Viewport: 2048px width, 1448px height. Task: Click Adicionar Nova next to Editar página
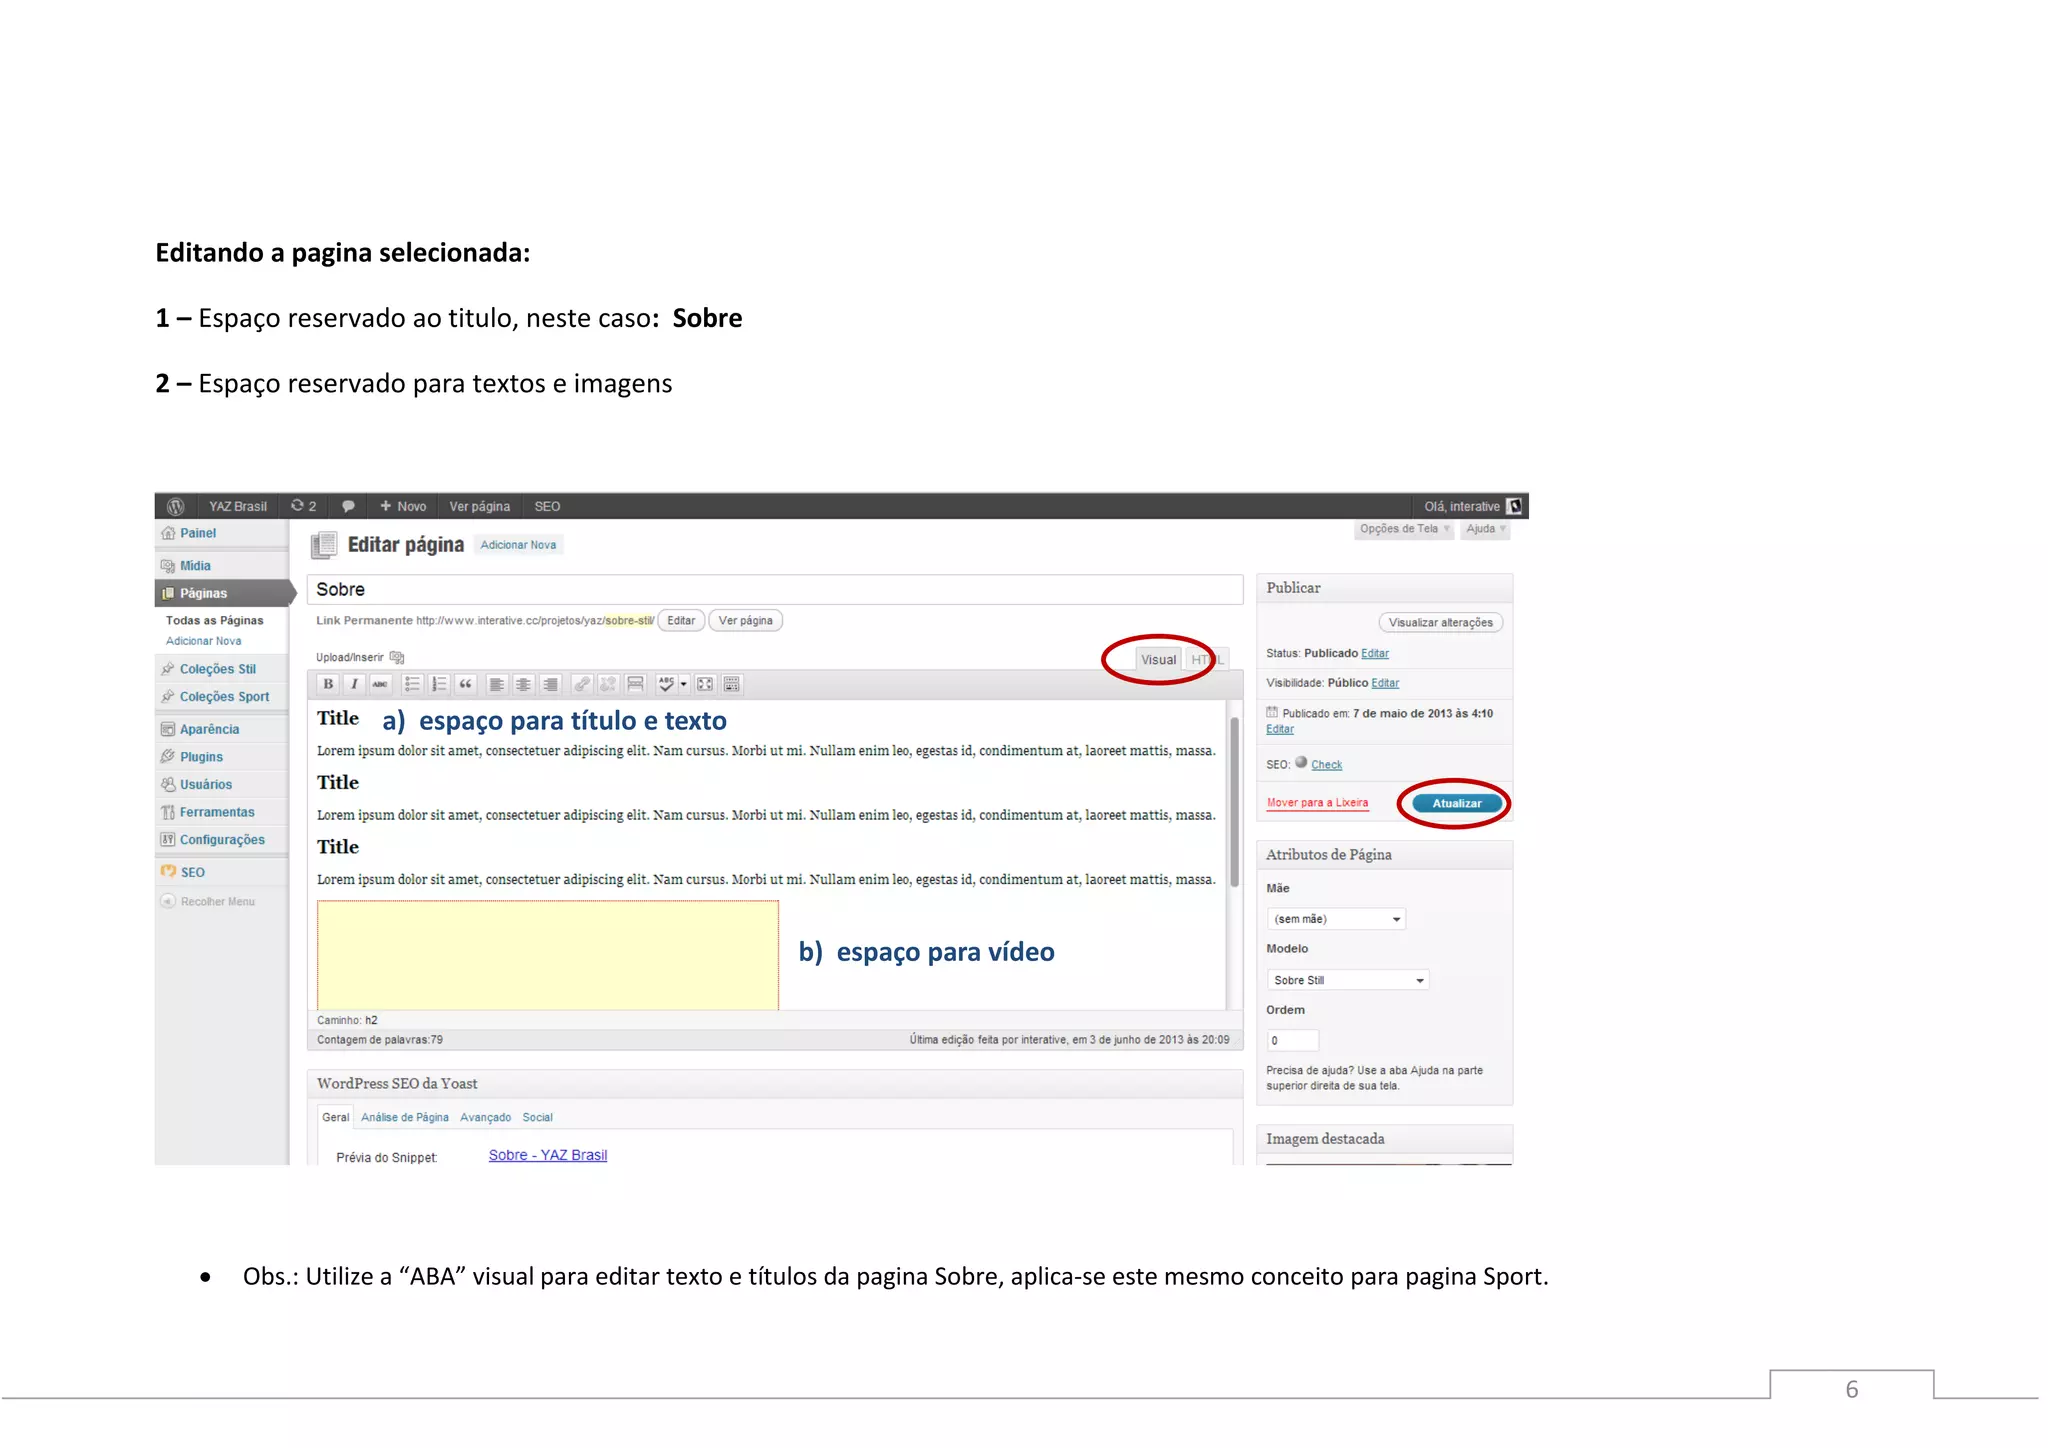click(x=518, y=545)
